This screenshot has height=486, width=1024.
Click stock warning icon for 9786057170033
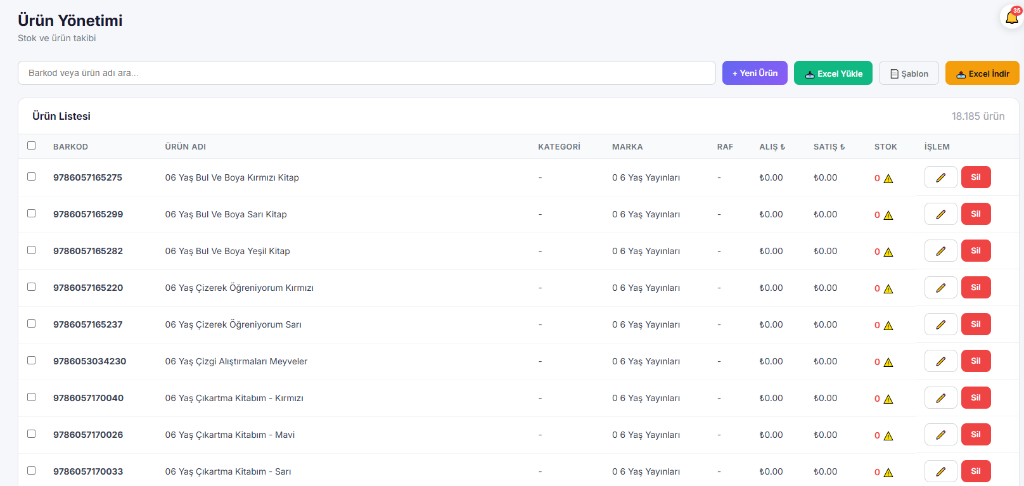(888, 472)
